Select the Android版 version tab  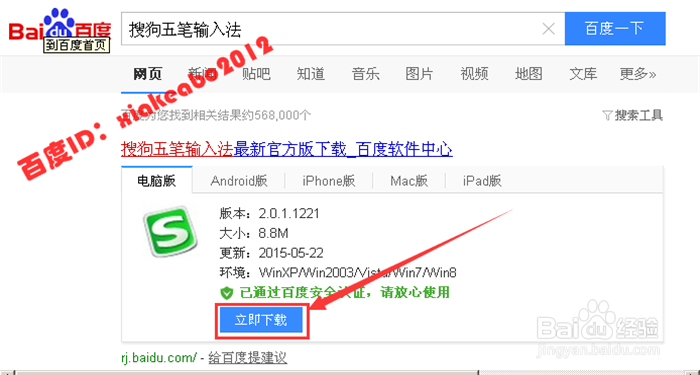pyautogui.click(x=239, y=181)
